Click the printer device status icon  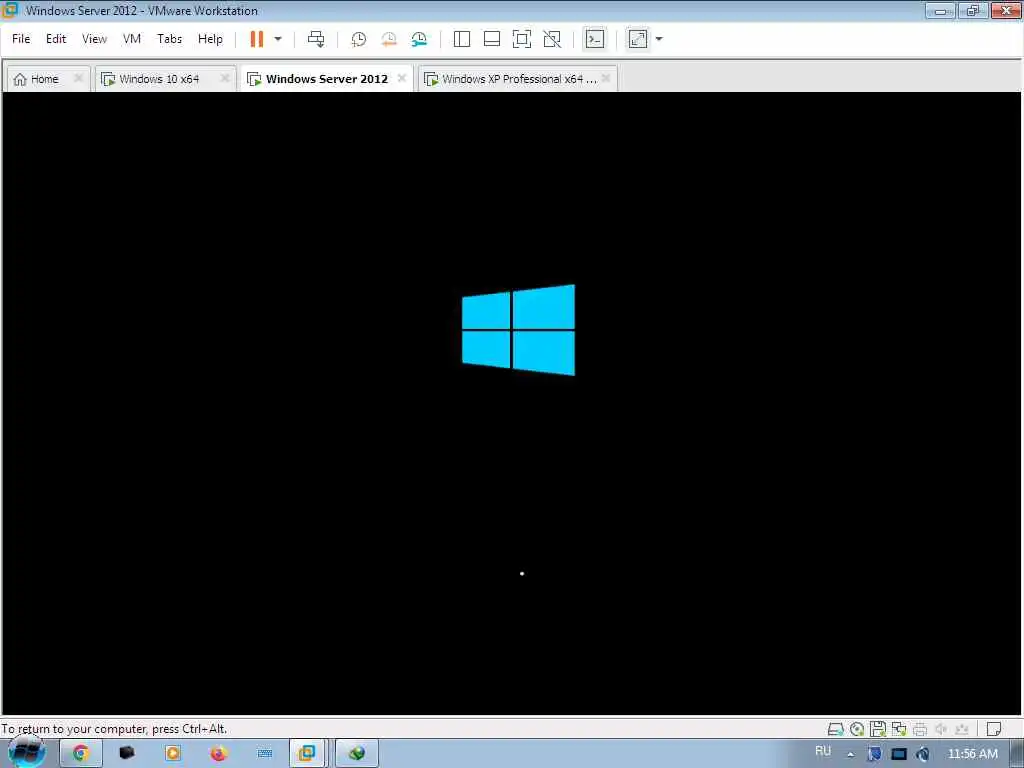coord(920,729)
